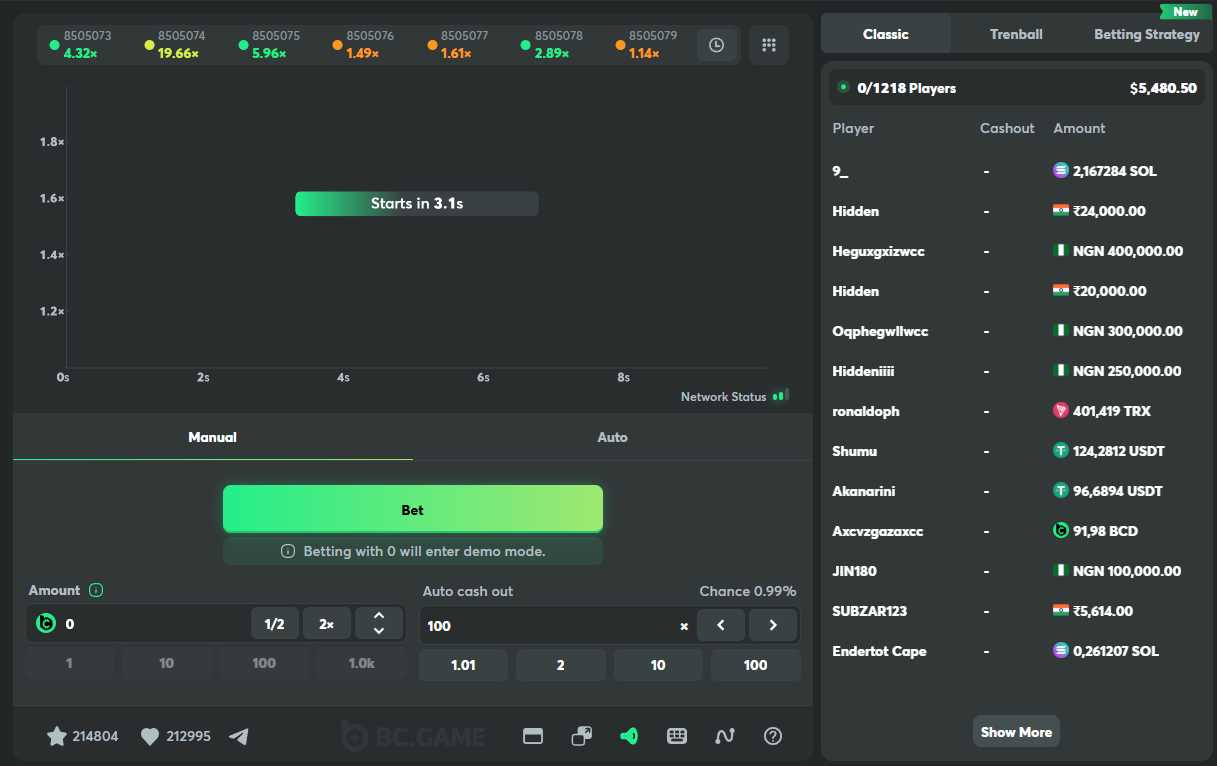
Task: Open round 8505078 result 2.89×
Action: click(x=552, y=45)
